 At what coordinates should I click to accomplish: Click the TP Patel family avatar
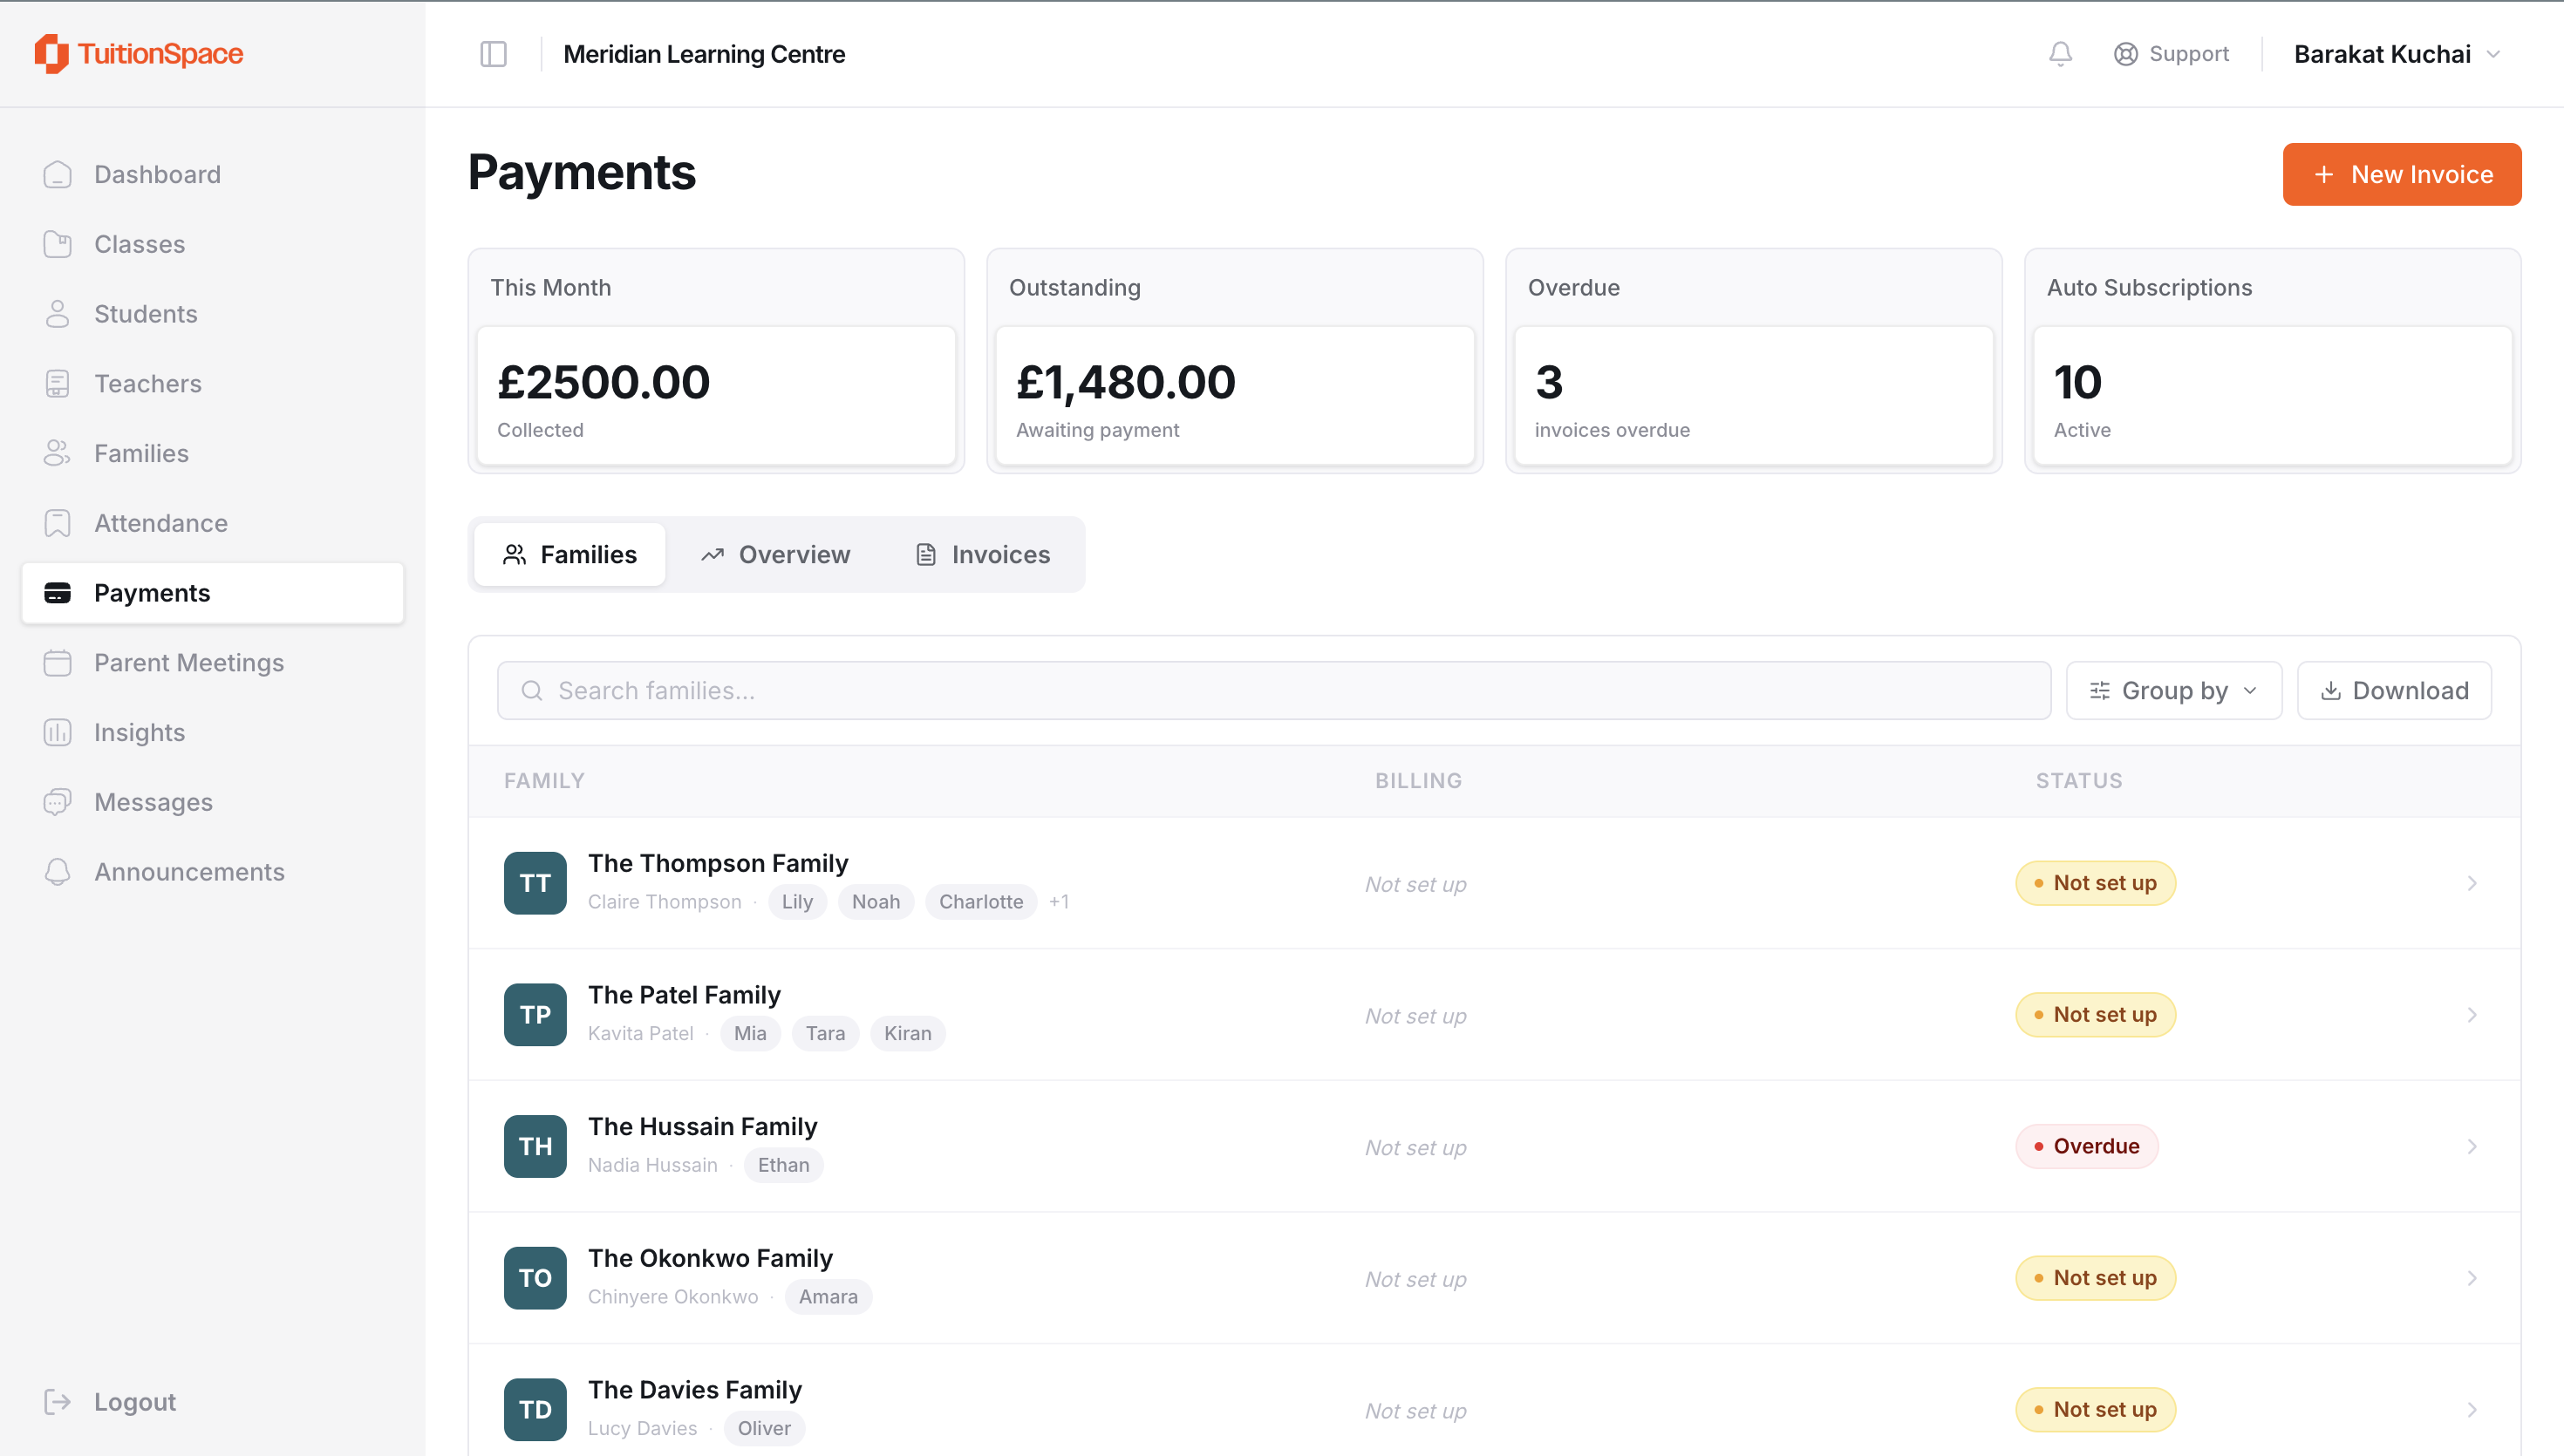535,1015
